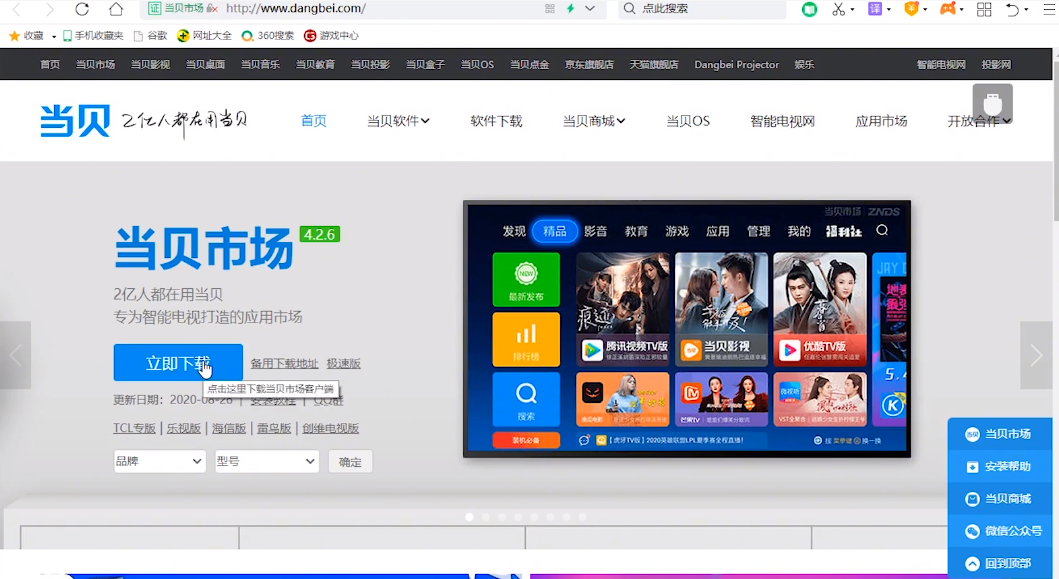
Task: Click the browser home icon
Action: click(116, 9)
